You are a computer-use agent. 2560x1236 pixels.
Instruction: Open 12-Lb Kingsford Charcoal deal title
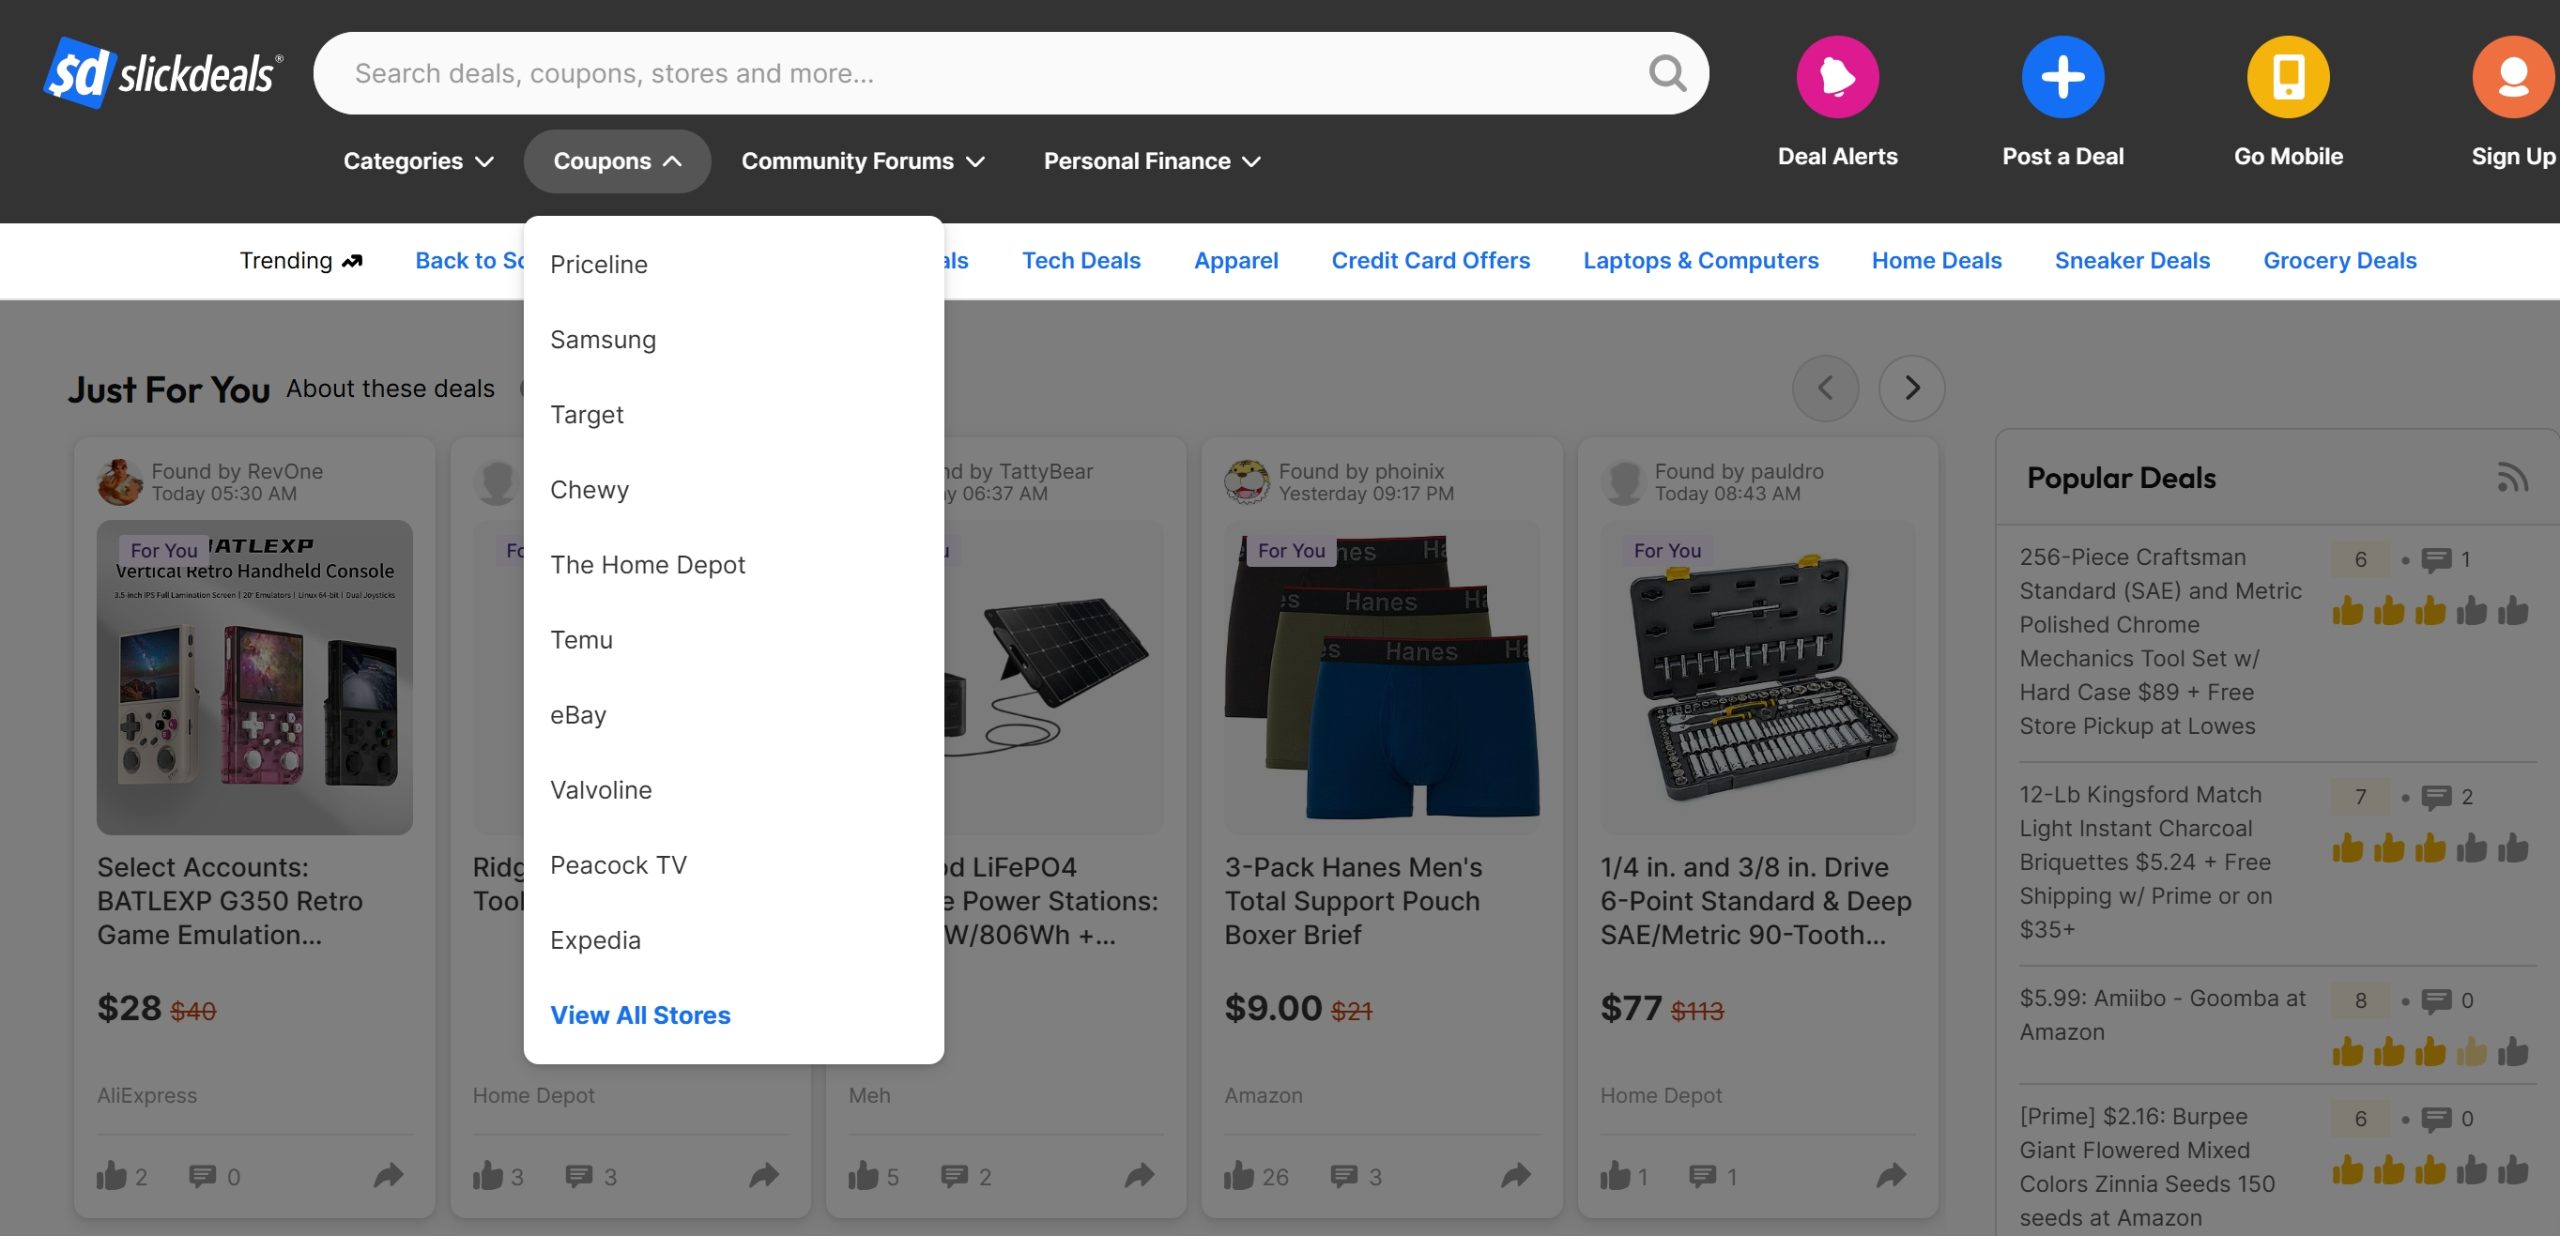coord(2145,862)
